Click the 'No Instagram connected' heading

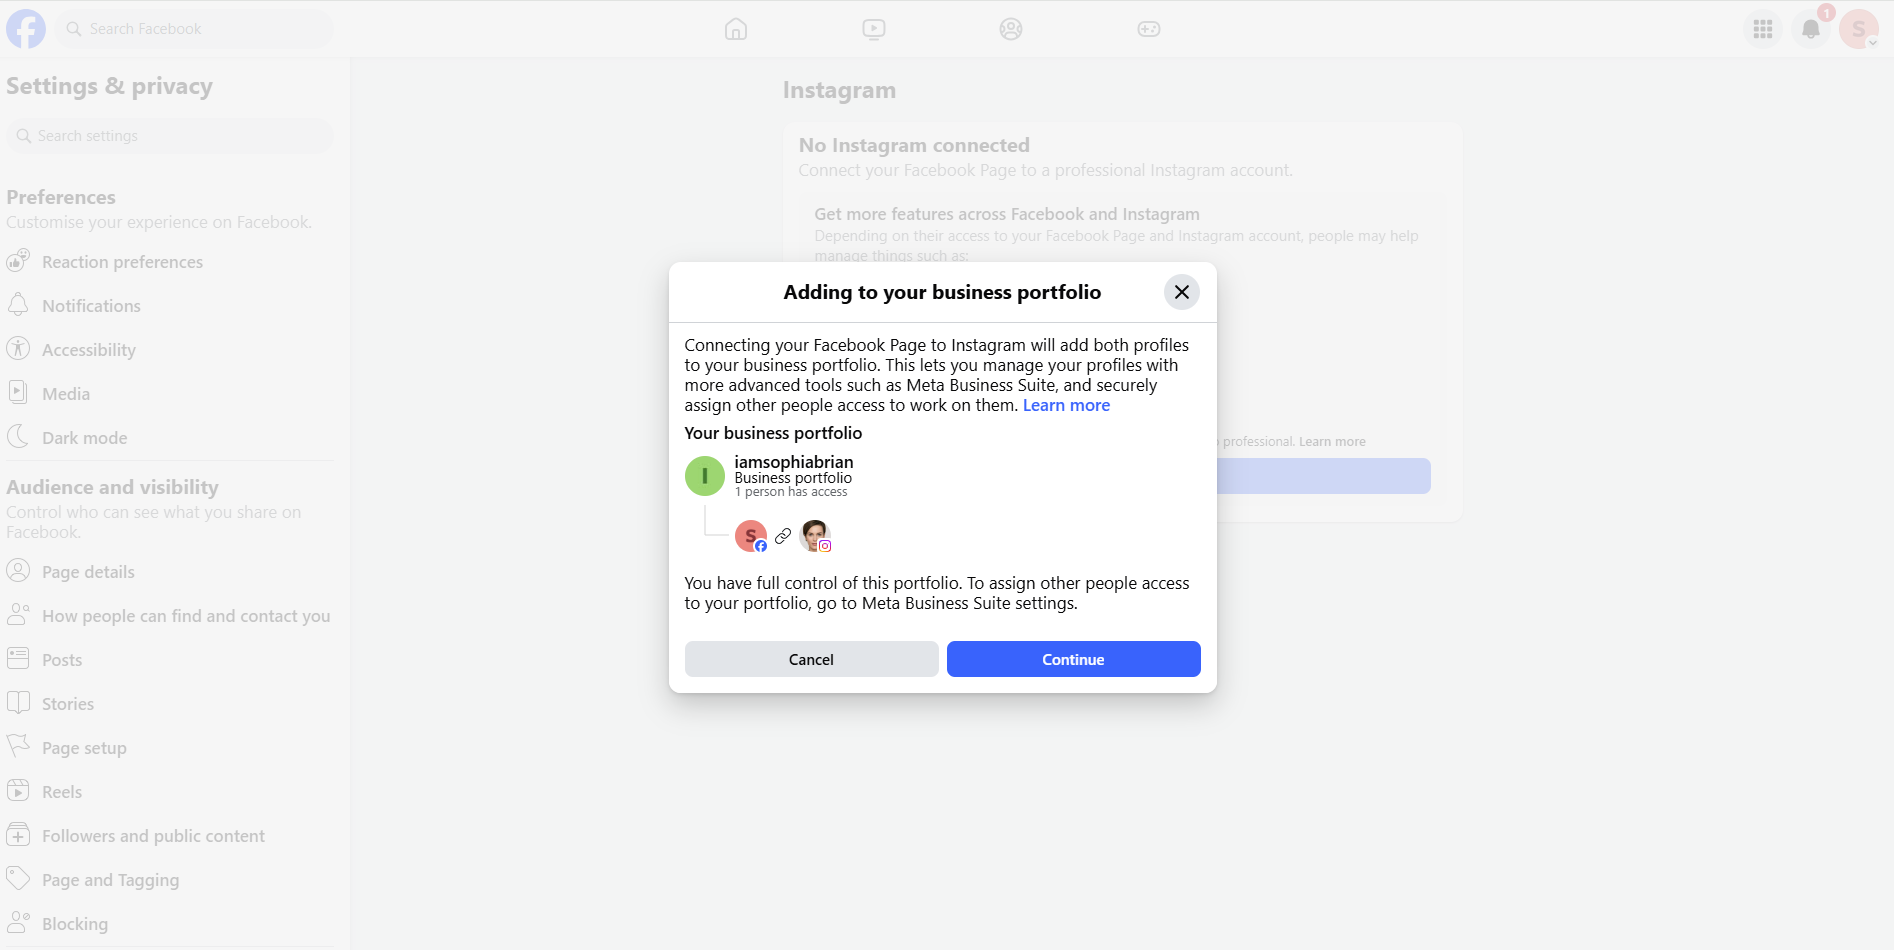tap(914, 145)
